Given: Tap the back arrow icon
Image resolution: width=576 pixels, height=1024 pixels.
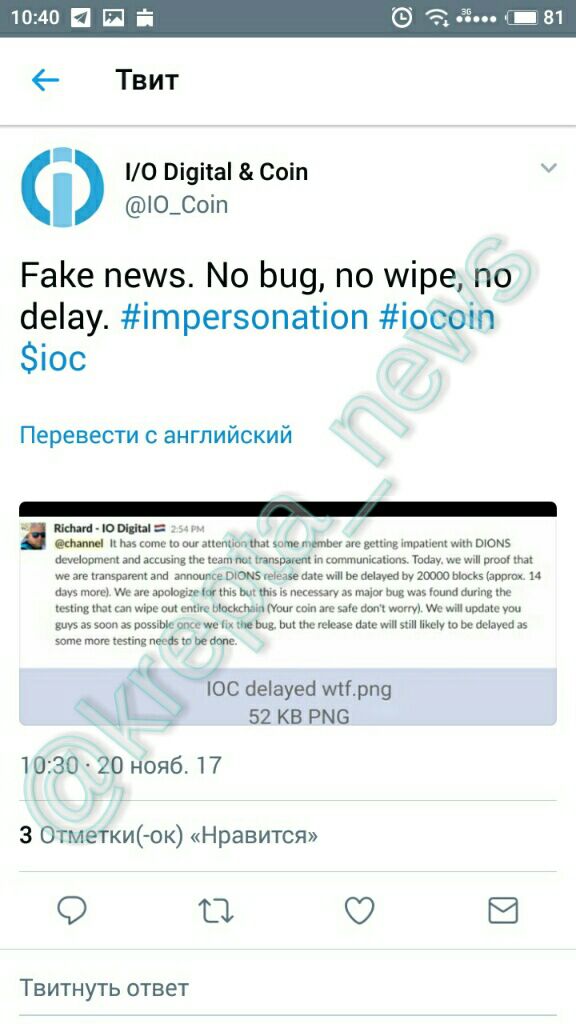Looking at the screenshot, I should (45, 80).
